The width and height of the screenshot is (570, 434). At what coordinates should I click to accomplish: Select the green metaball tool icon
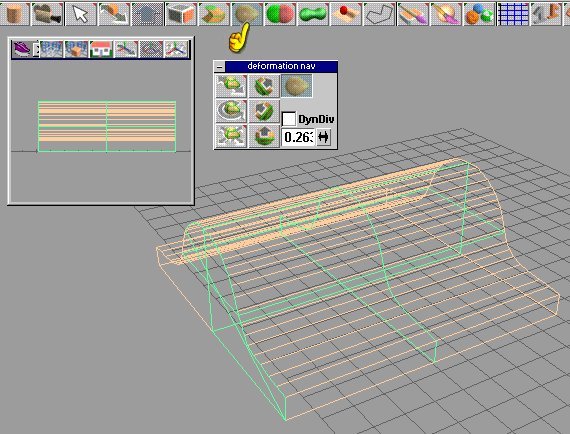click(313, 13)
